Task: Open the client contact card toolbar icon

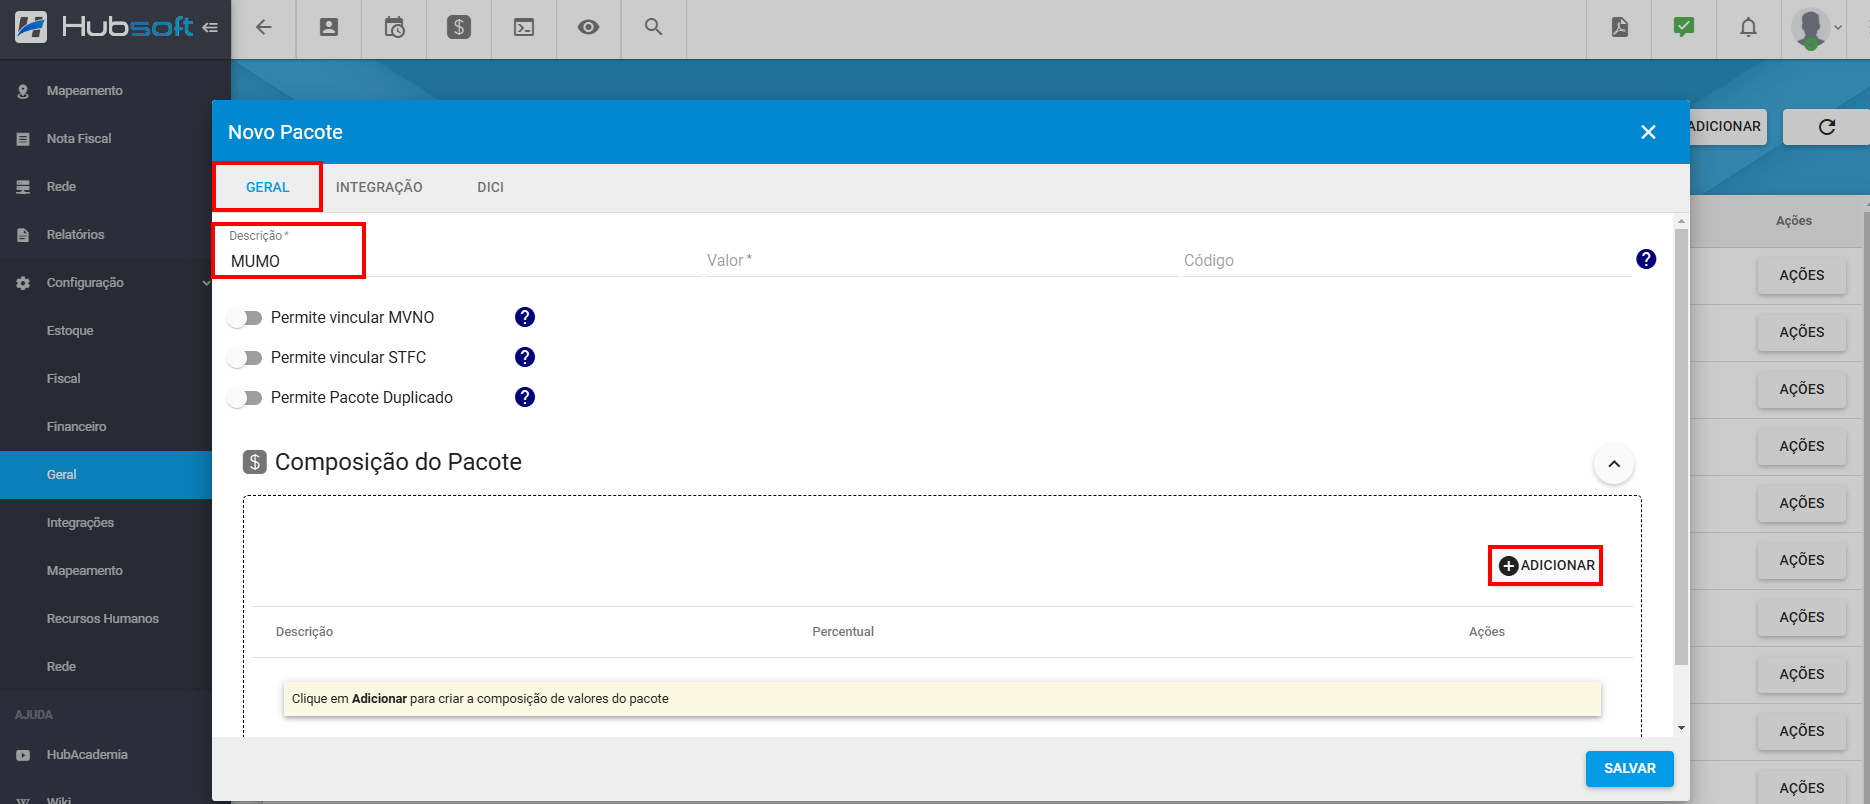Action: (x=329, y=28)
